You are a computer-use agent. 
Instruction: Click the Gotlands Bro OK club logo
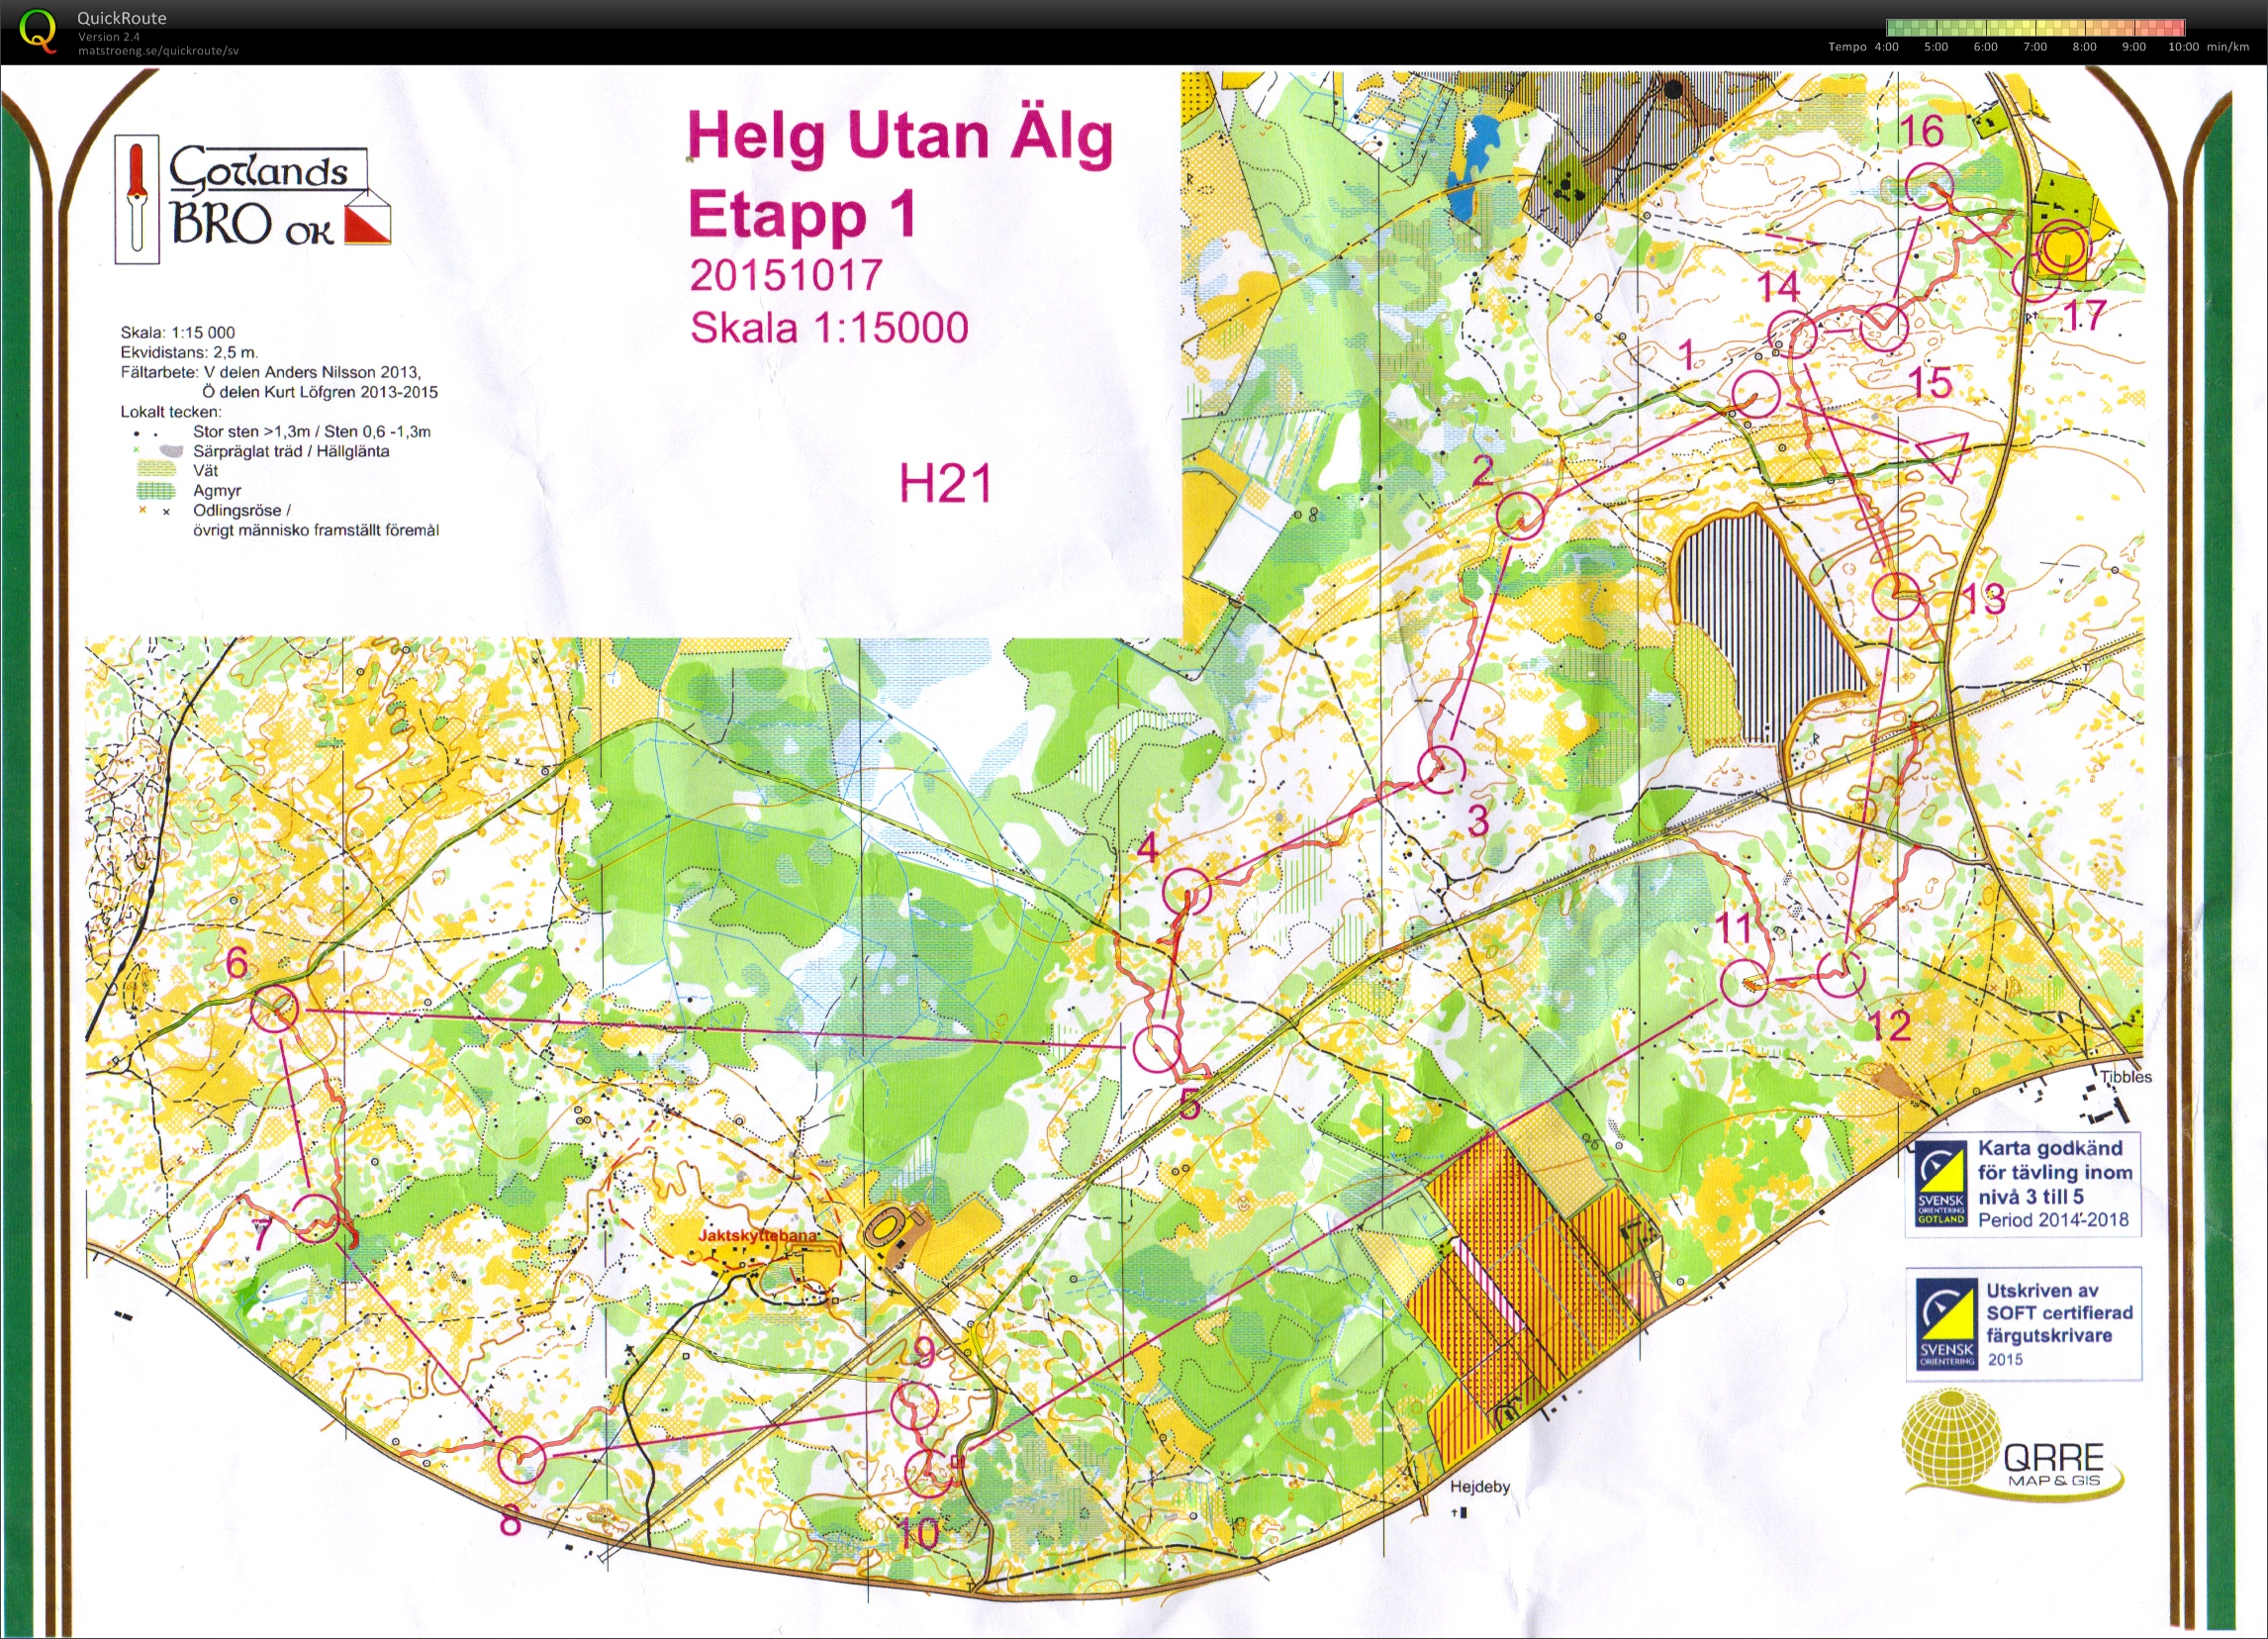253,201
